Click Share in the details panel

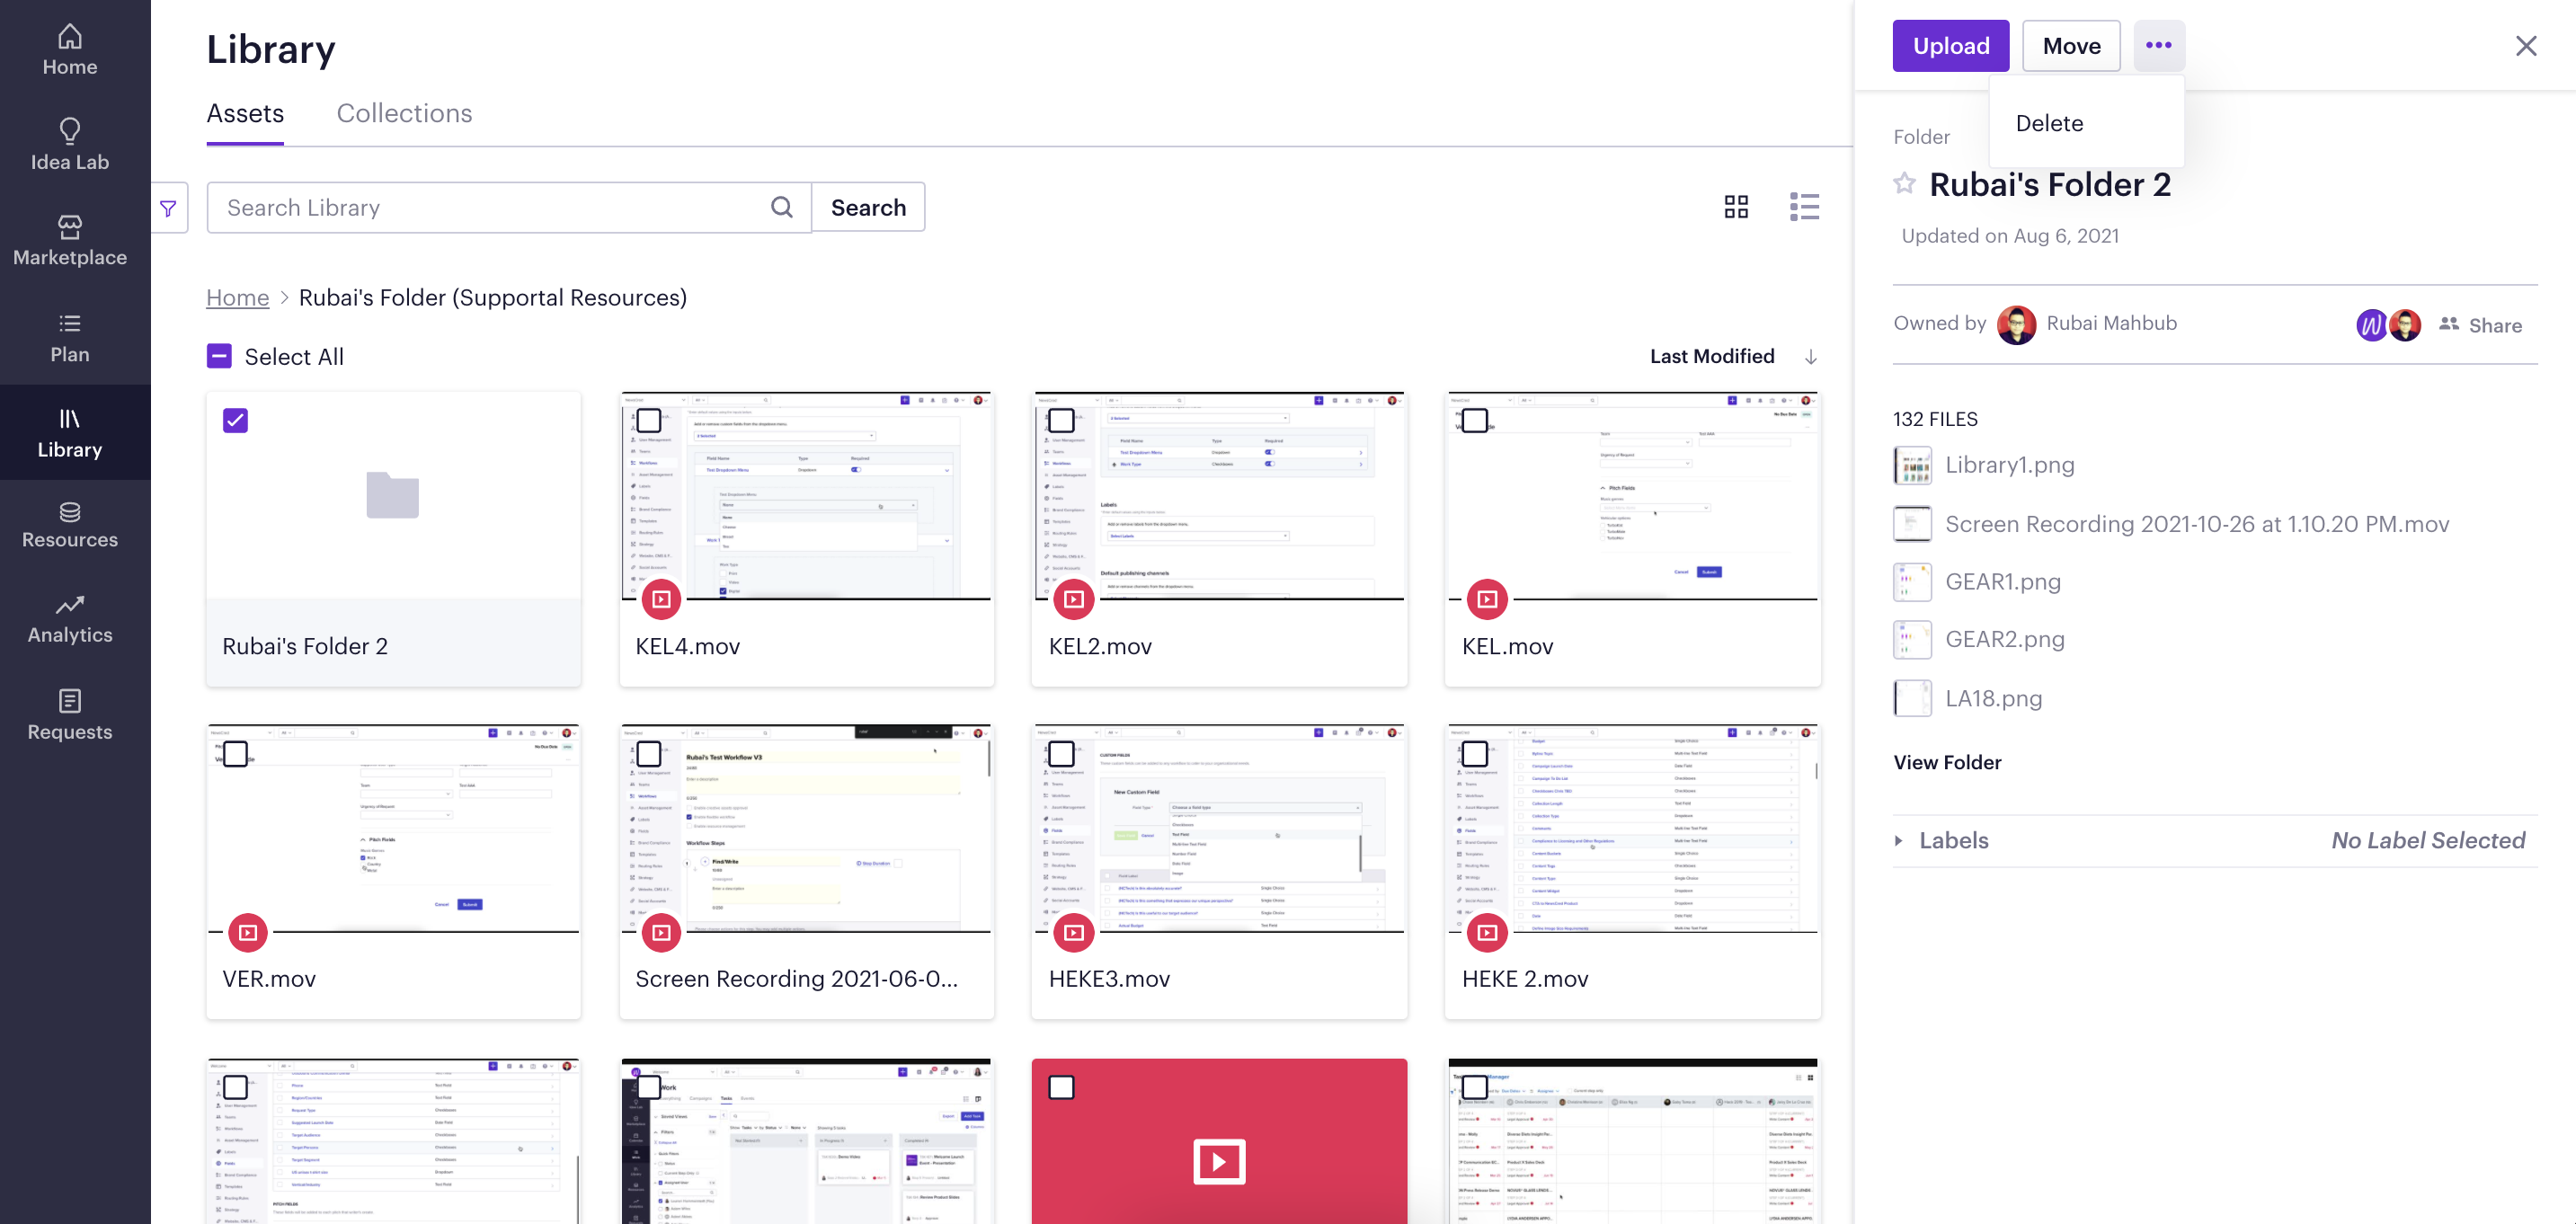point(2480,325)
